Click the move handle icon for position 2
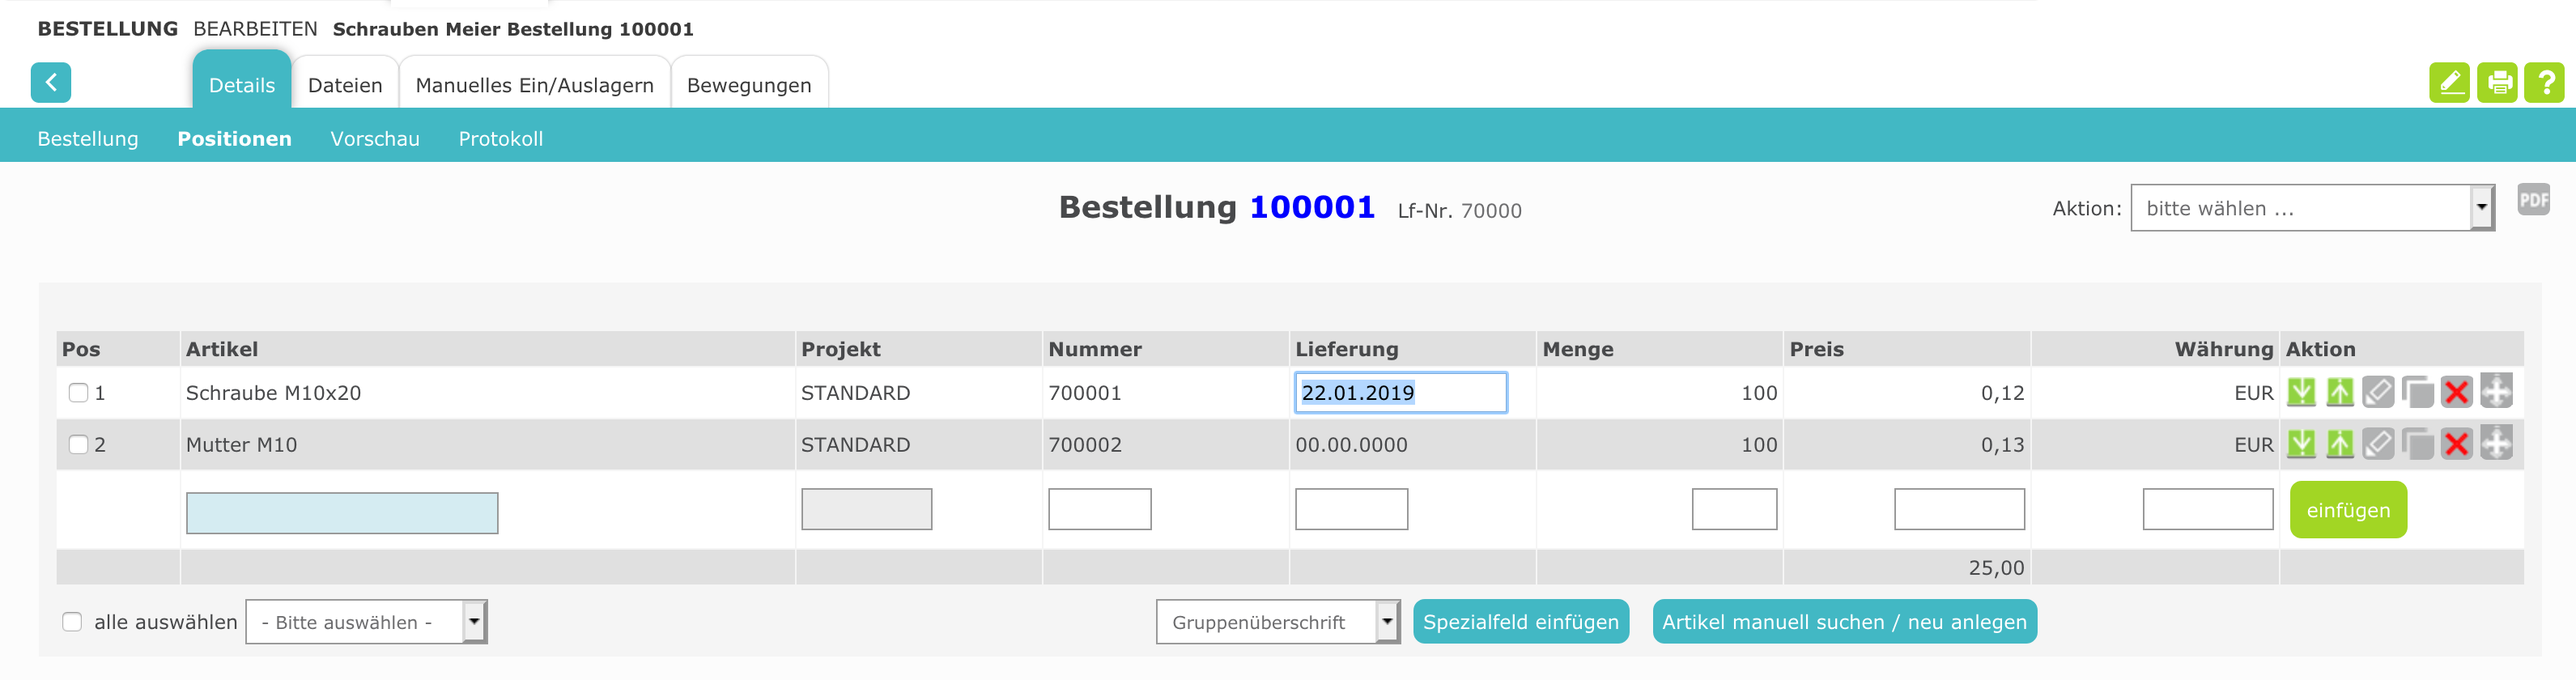 [x=2496, y=444]
